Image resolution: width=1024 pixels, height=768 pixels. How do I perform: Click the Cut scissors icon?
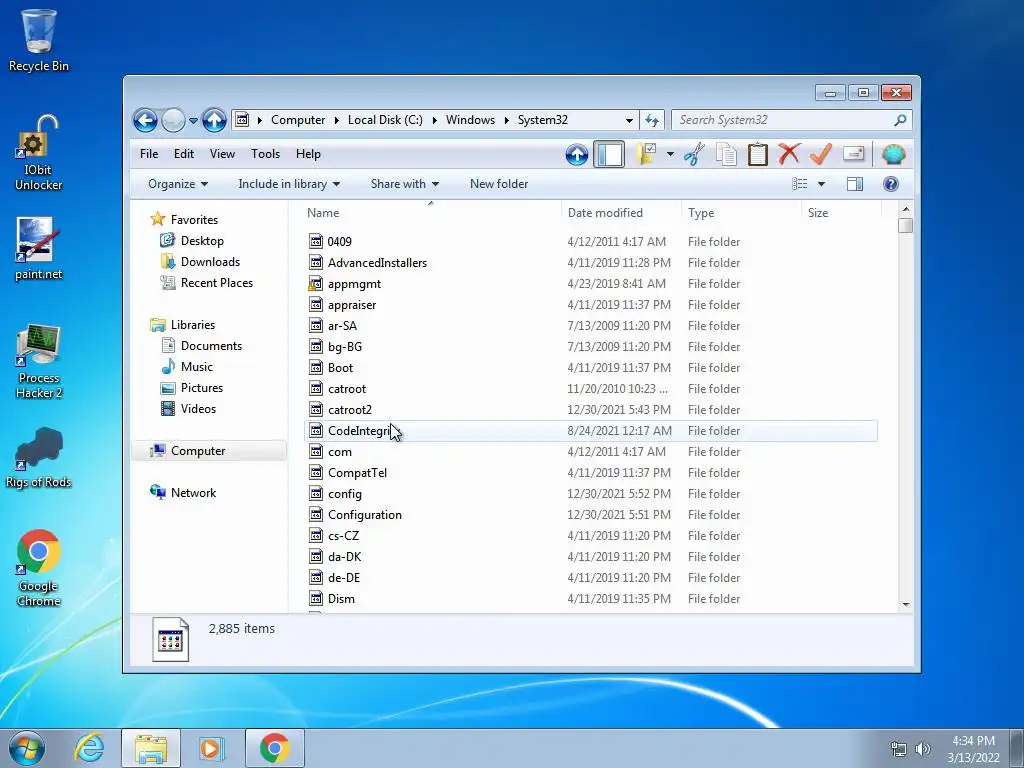point(694,155)
